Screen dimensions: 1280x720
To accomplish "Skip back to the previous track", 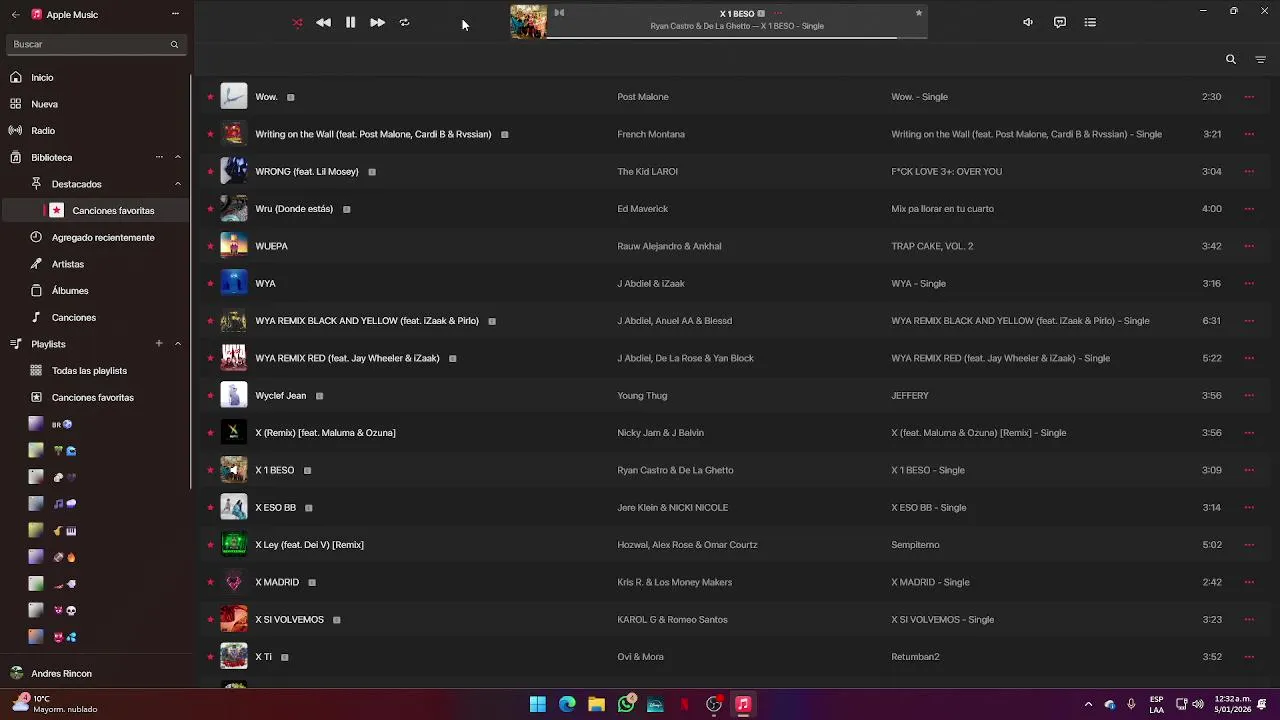I will (x=323, y=22).
